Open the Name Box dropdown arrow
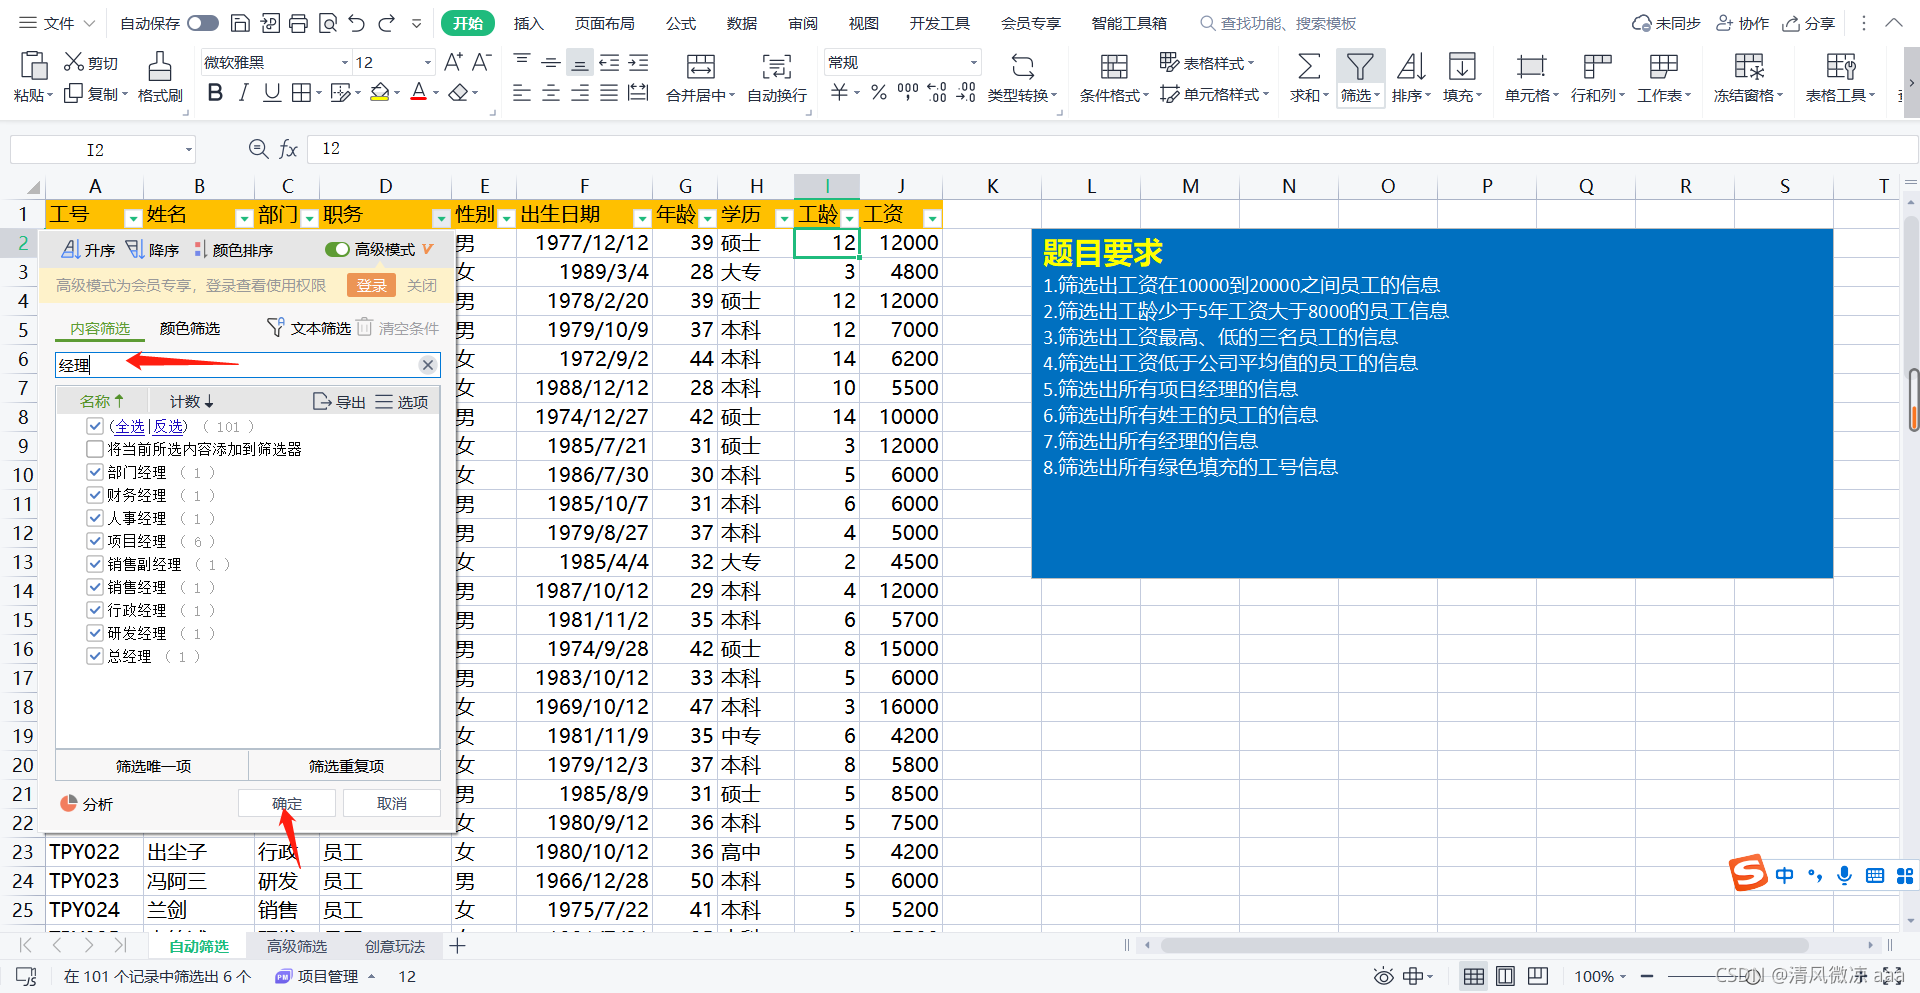The height and width of the screenshot is (993, 1920). [188, 150]
